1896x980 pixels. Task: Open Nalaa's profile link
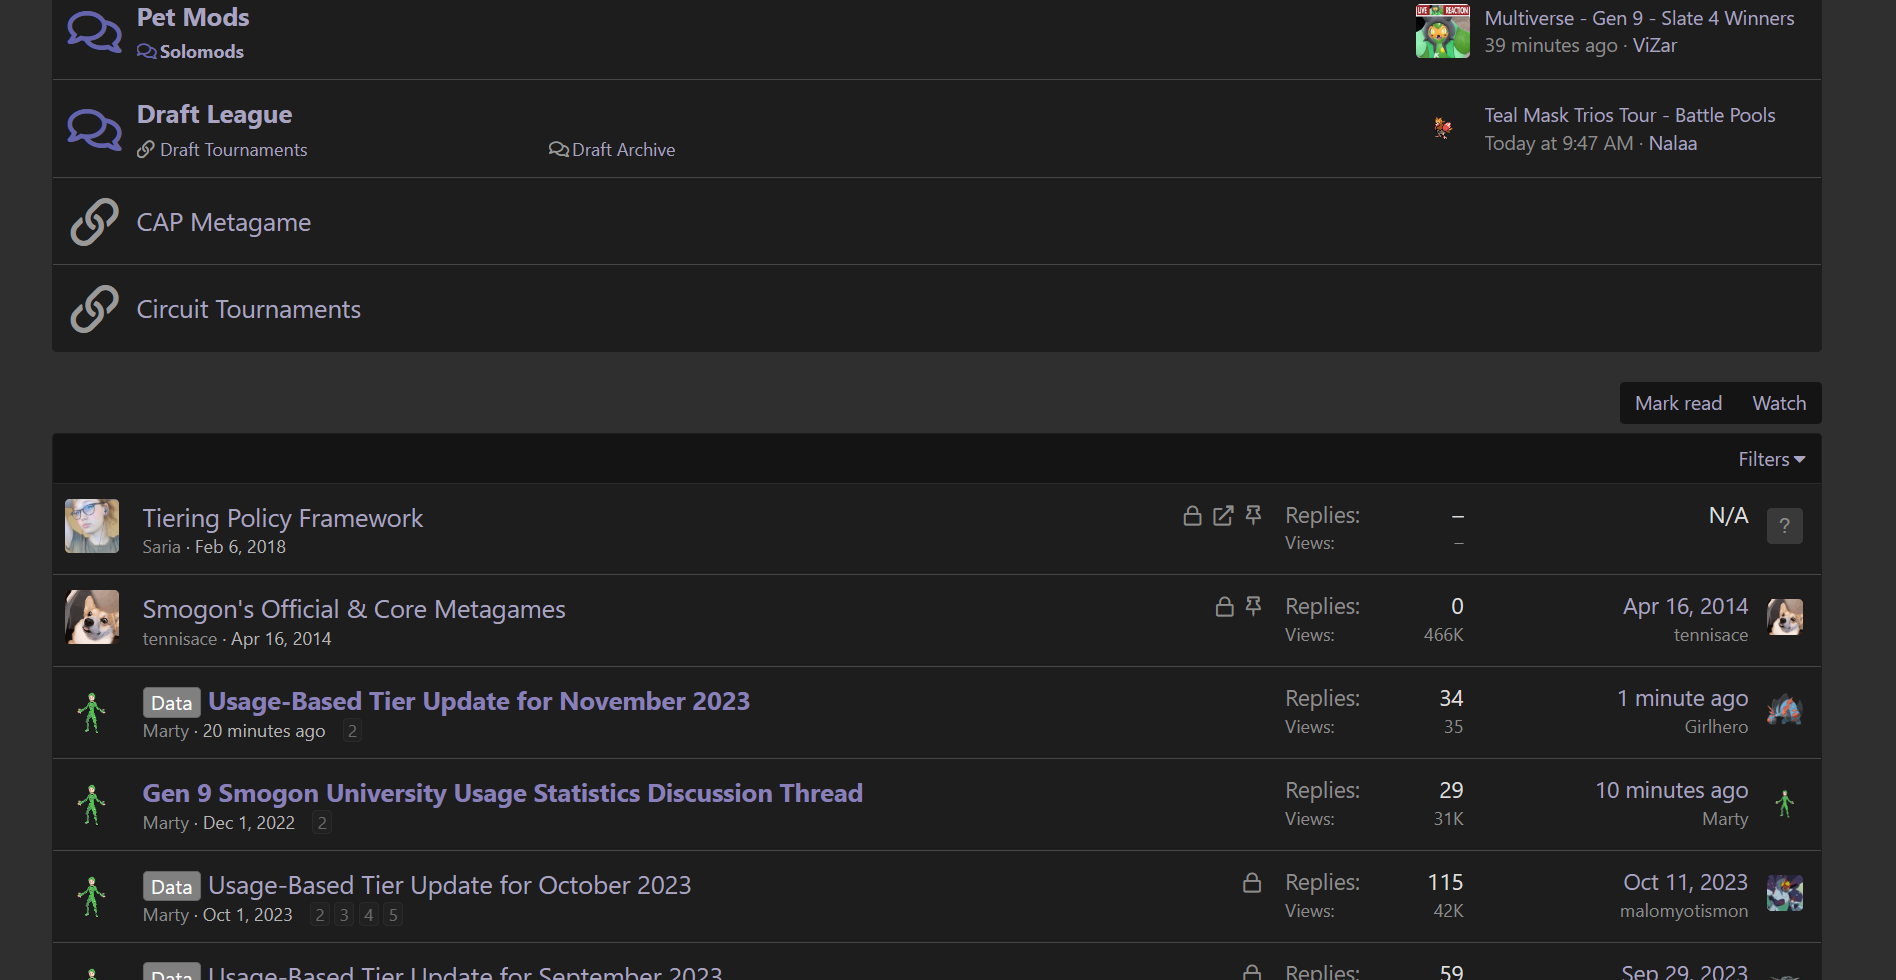[1672, 143]
